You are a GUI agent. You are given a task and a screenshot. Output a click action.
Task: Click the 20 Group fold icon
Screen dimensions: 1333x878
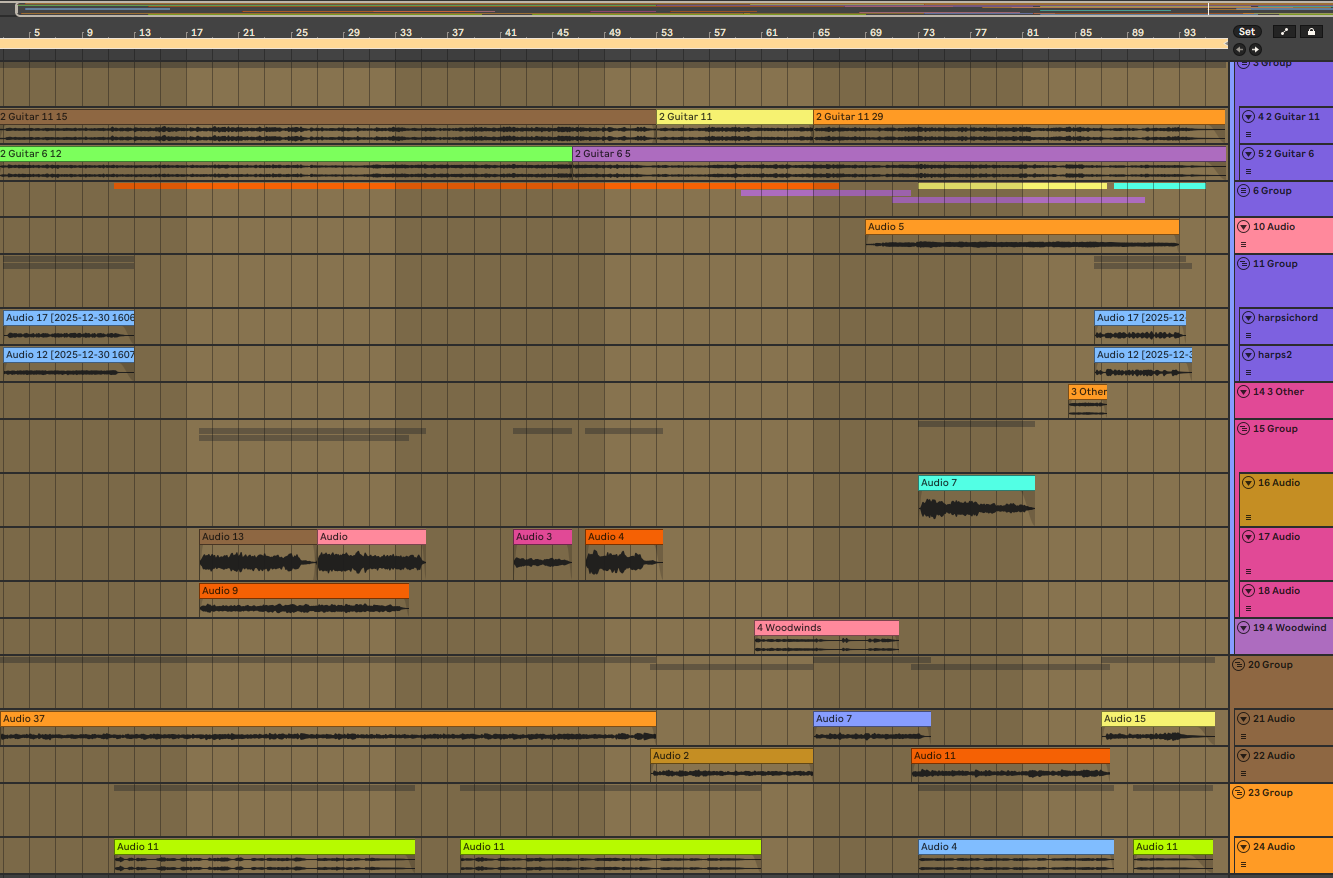tap(1239, 665)
